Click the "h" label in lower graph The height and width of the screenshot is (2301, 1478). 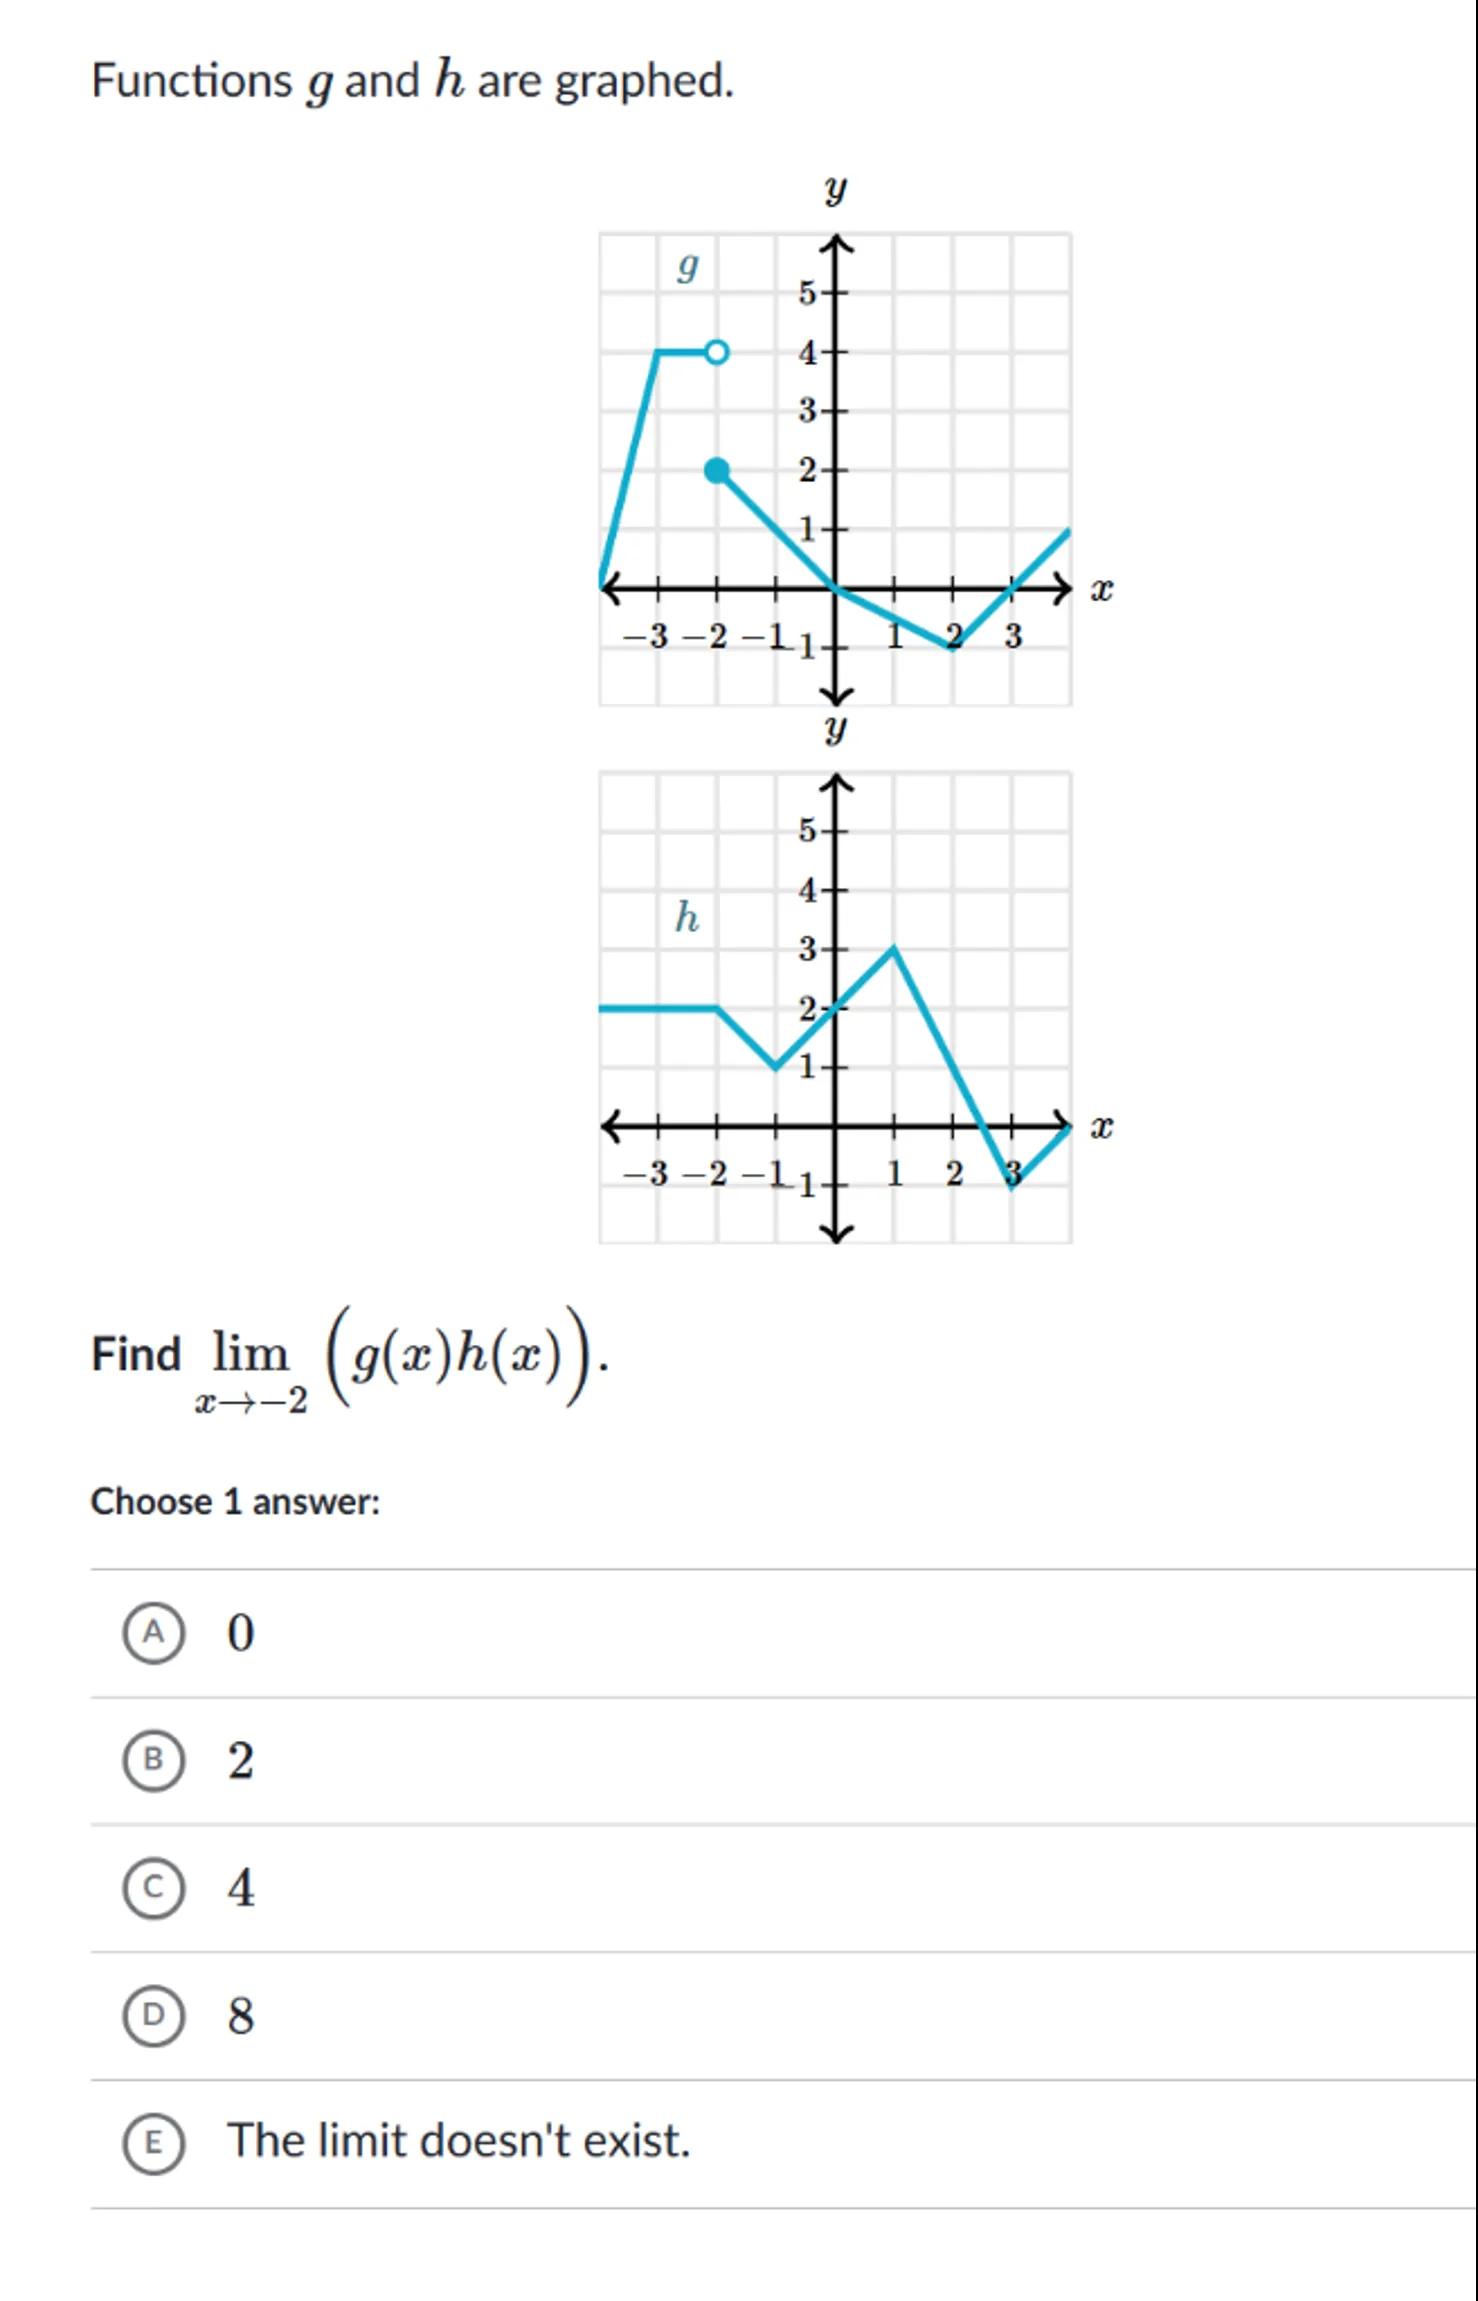(687, 916)
